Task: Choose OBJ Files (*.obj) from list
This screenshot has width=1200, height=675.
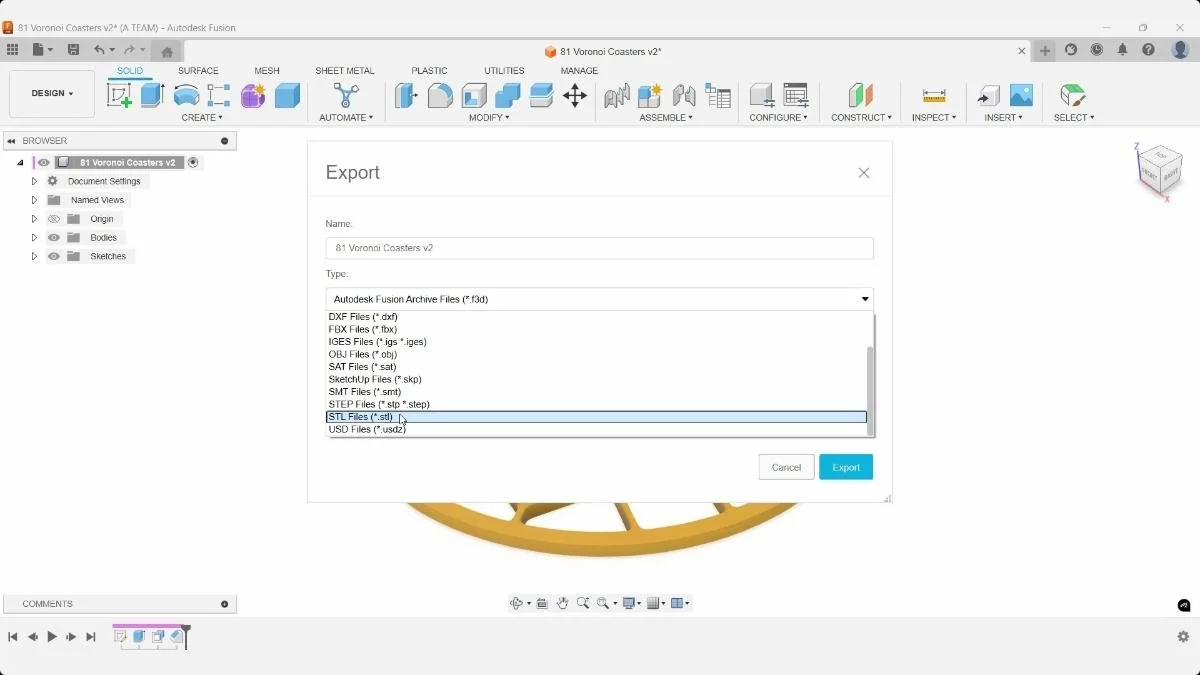Action: 596,355
